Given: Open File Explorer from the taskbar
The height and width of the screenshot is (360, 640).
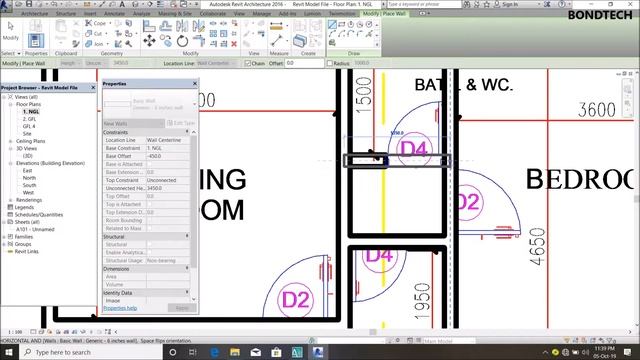Looking at the screenshot, I should point(235,352).
